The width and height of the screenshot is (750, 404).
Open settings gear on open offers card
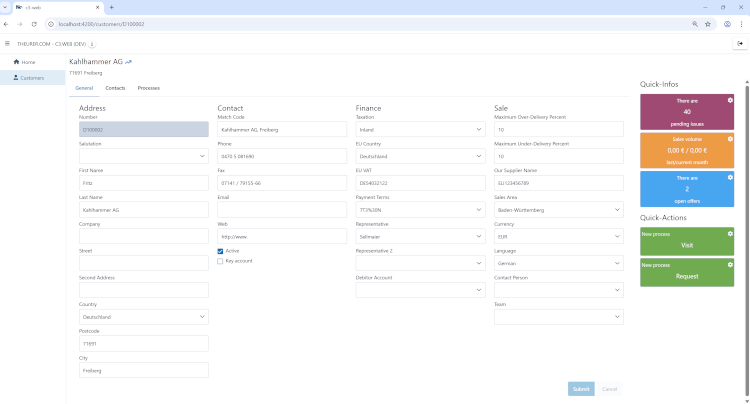pyautogui.click(x=730, y=177)
